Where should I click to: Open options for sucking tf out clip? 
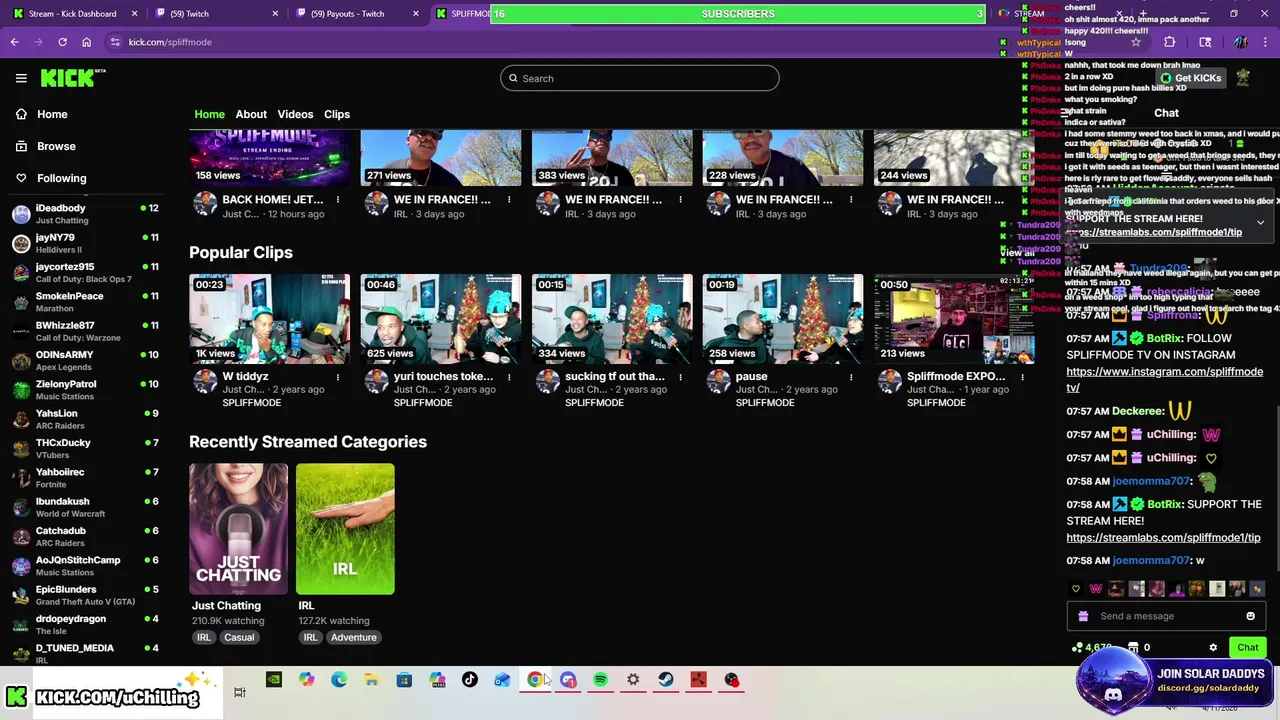[x=680, y=377]
